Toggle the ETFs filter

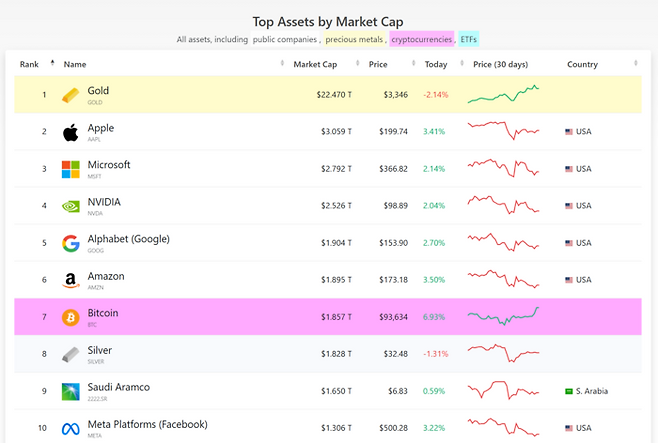(x=469, y=40)
